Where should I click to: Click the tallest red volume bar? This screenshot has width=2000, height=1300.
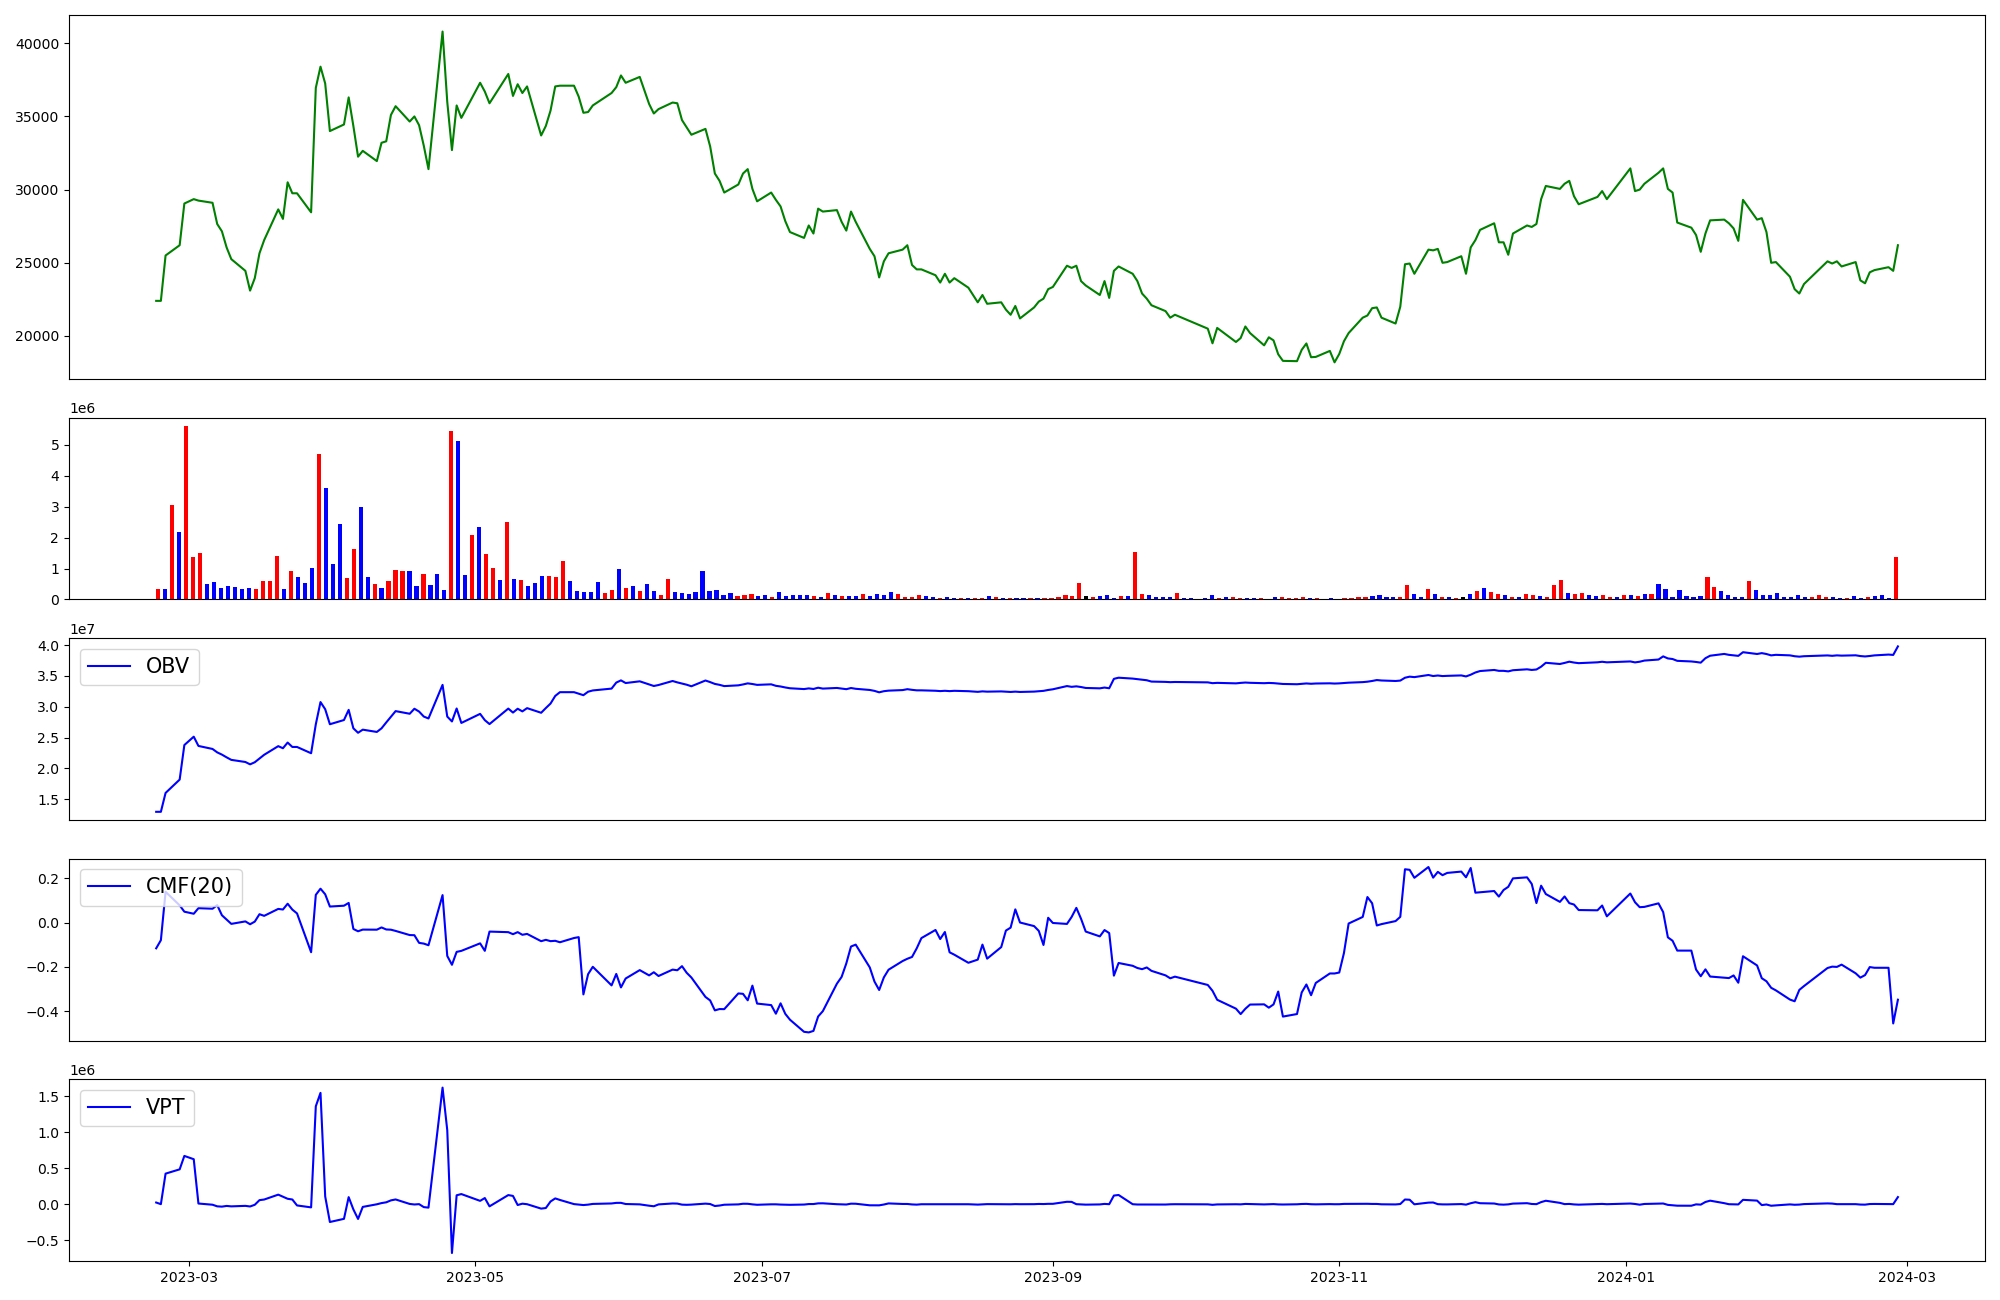pyautogui.click(x=186, y=512)
